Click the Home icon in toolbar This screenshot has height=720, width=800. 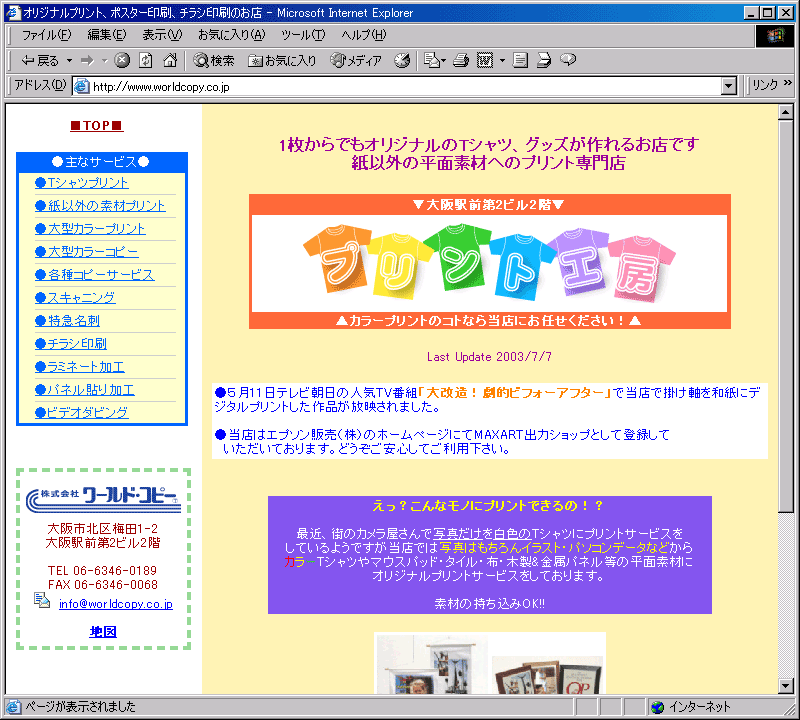(170, 60)
